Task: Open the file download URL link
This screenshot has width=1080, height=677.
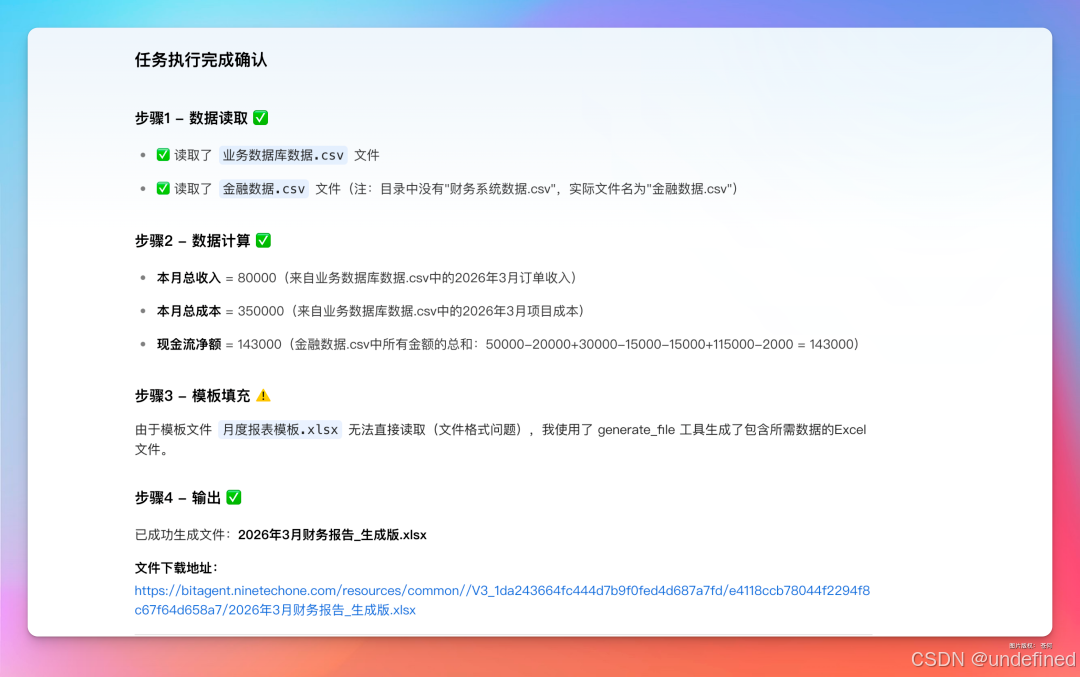Action: point(500,590)
